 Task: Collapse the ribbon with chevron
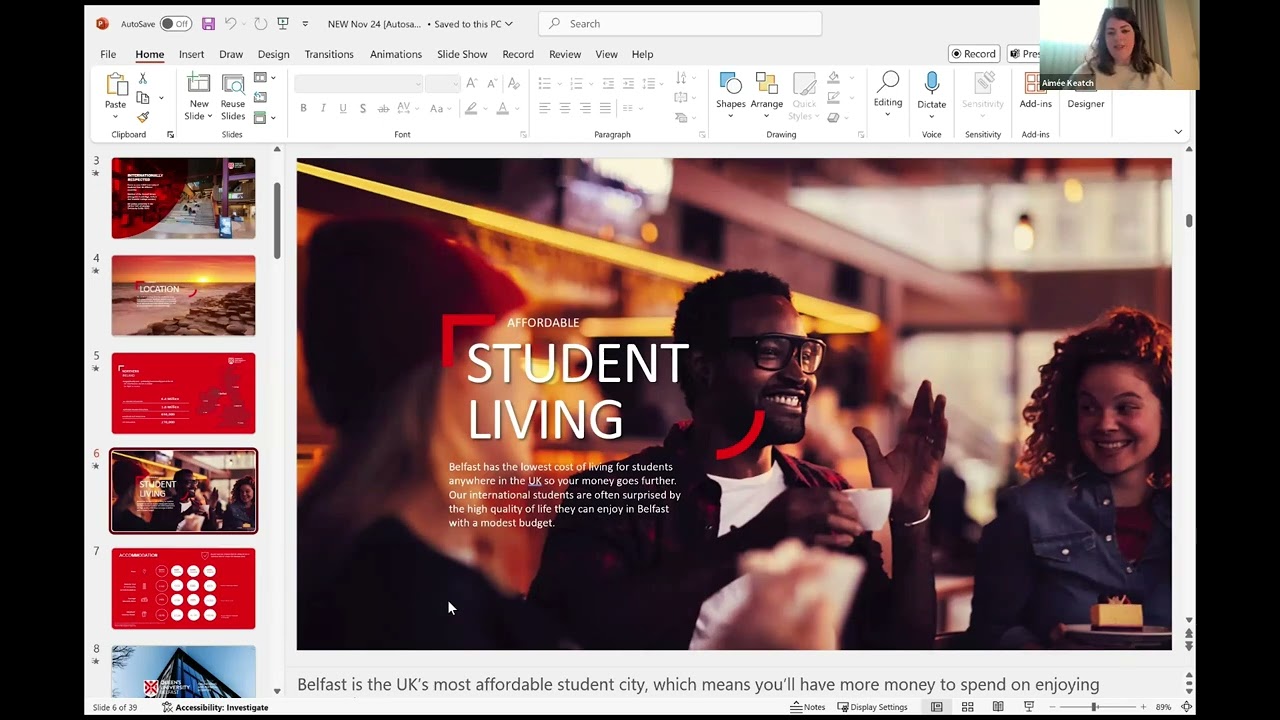(x=1178, y=132)
